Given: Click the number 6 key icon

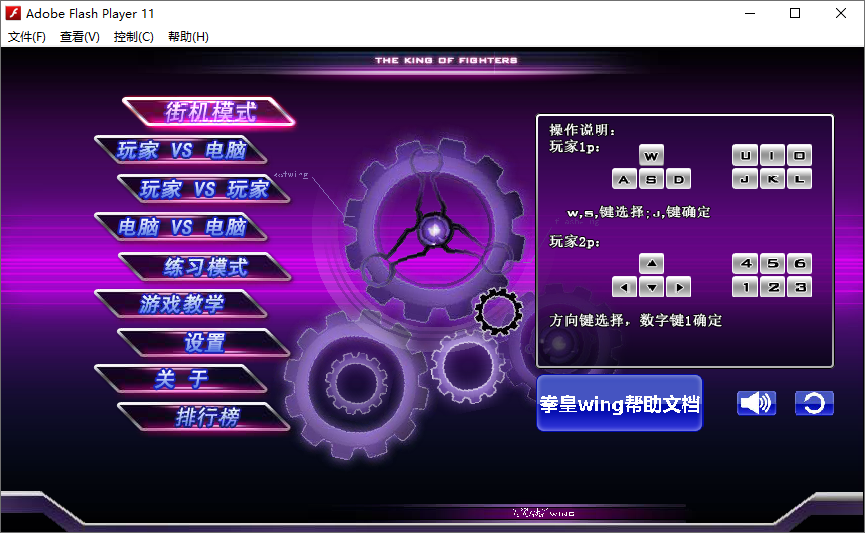Looking at the screenshot, I should pos(799,263).
